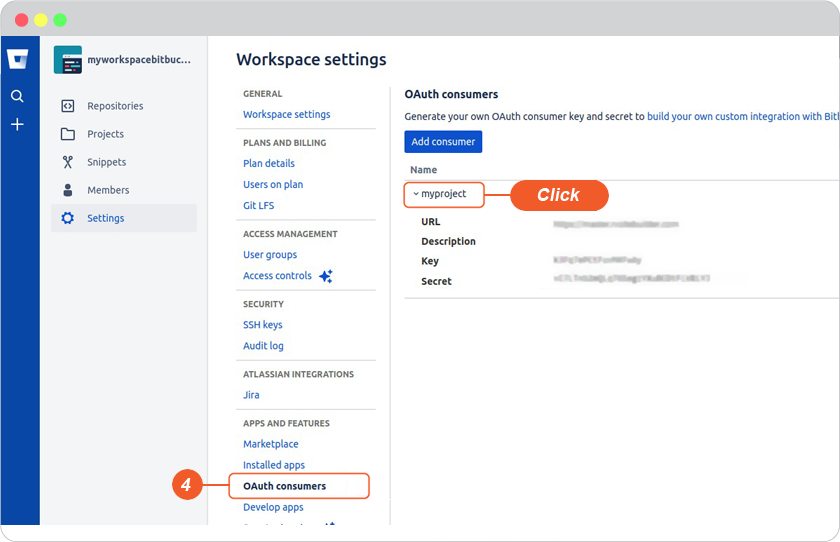Open Installed apps link
Screen dimensions: 840x542
(274, 465)
